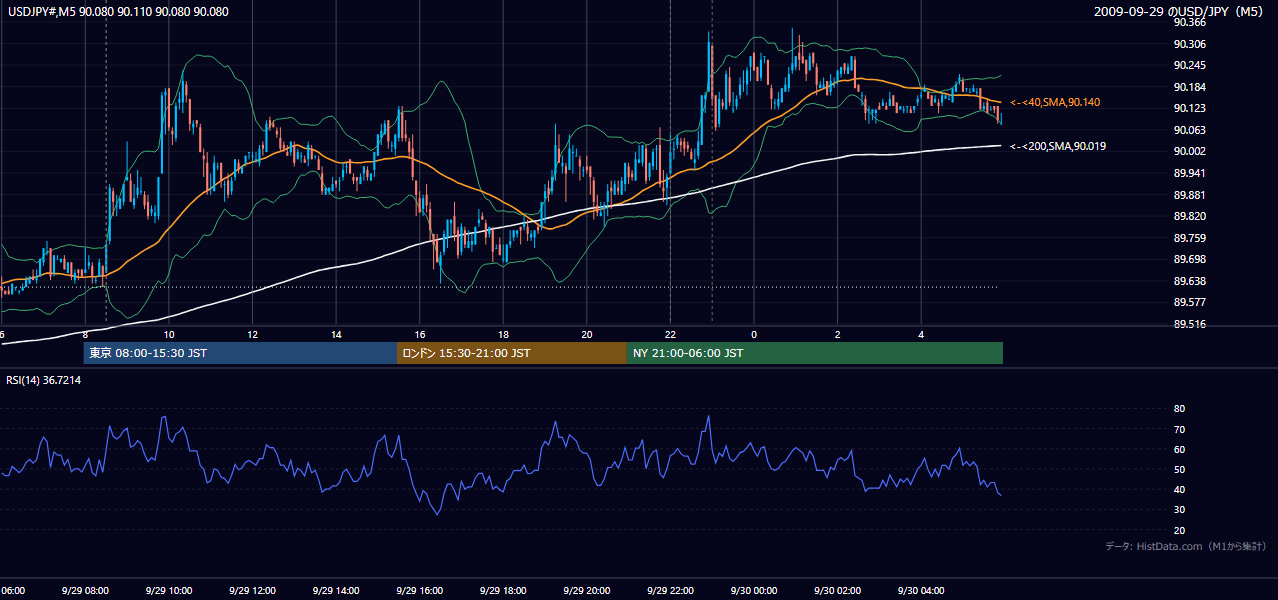This screenshot has width=1278, height=600.
Task: Click the 9/29 12:00 date label
Action: [253, 590]
